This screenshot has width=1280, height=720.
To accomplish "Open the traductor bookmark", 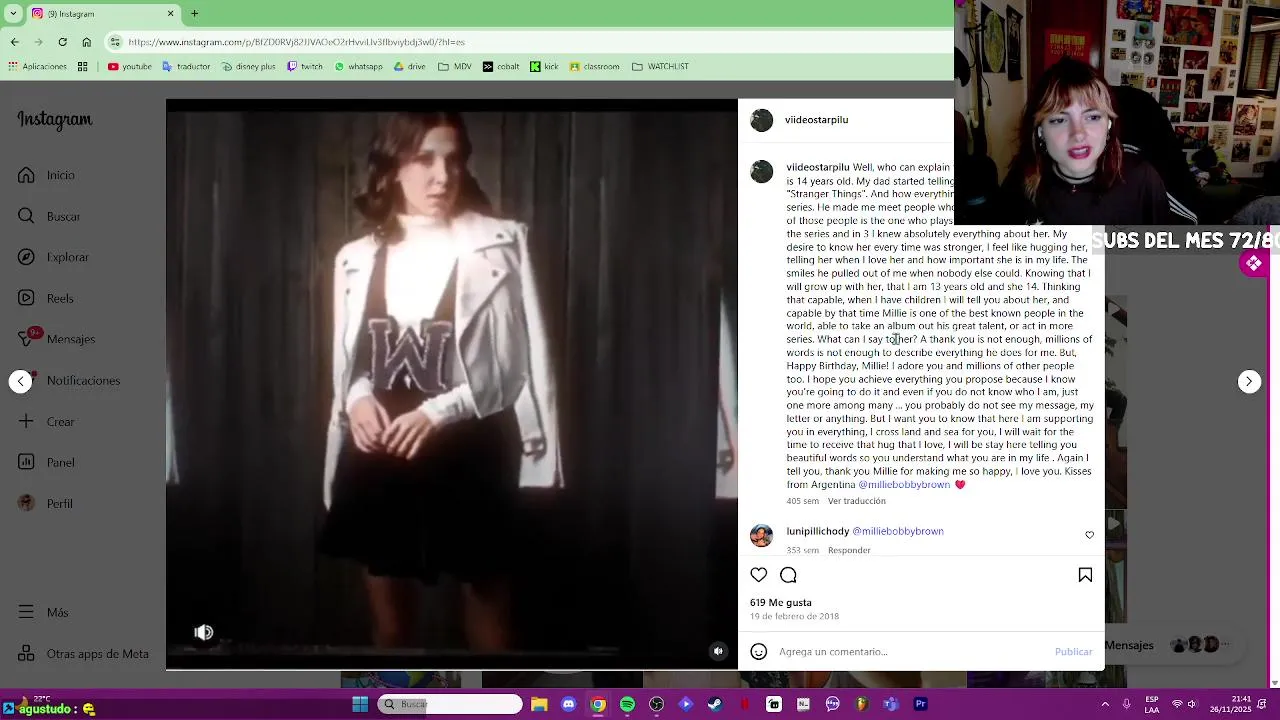I will point(185,67).
